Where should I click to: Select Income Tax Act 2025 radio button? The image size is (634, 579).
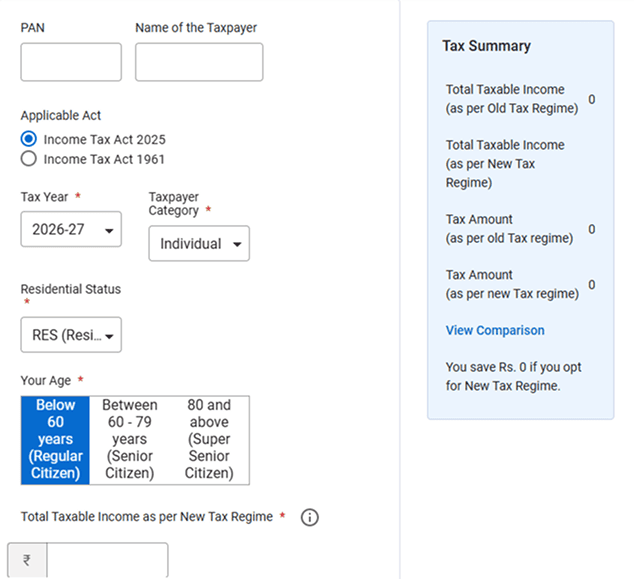click(x=29, y=139)
